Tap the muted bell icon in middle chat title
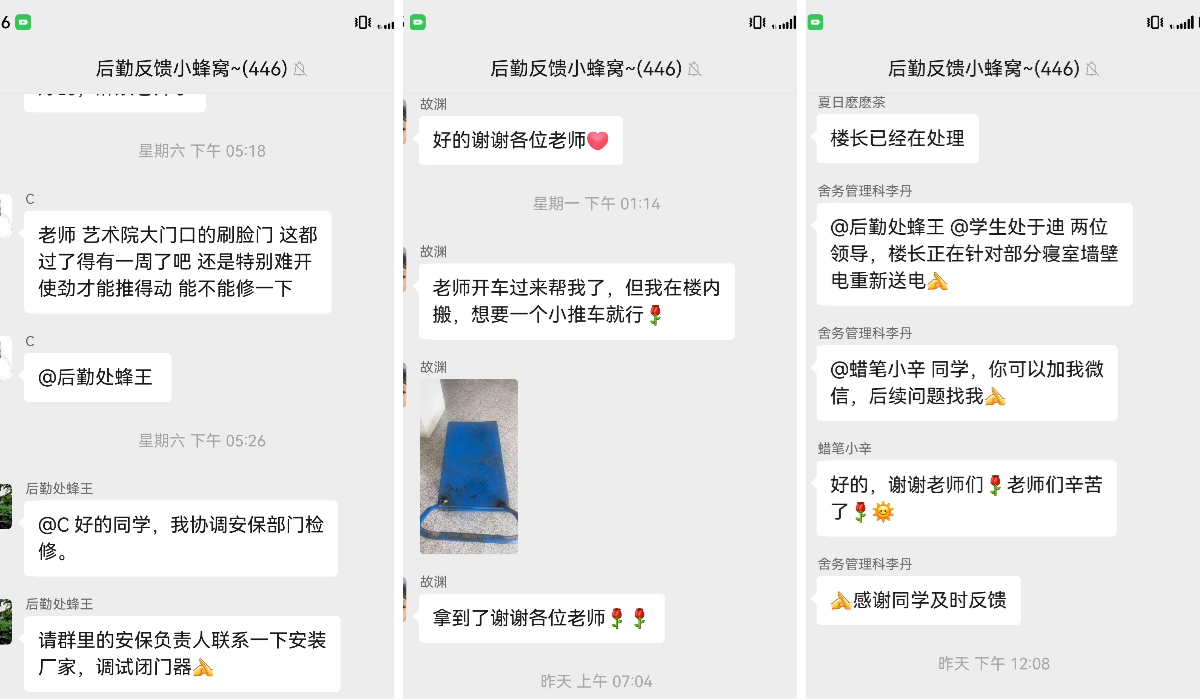The height and width of the screenshot is (700, 1201). tap(695, 69)
